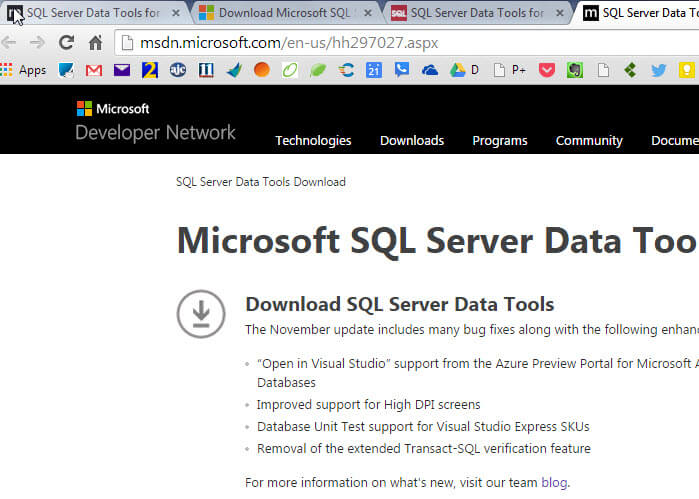The image size is (699, 499).
Task: Click the blank page bookmark after Evernote
Action: [603, 70]
